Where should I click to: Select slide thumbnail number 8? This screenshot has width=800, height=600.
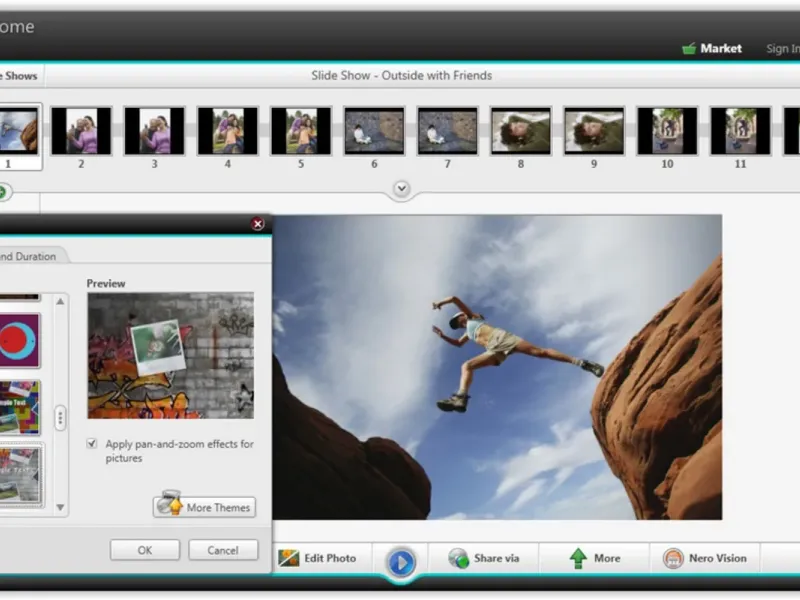(x=521, y=131)
